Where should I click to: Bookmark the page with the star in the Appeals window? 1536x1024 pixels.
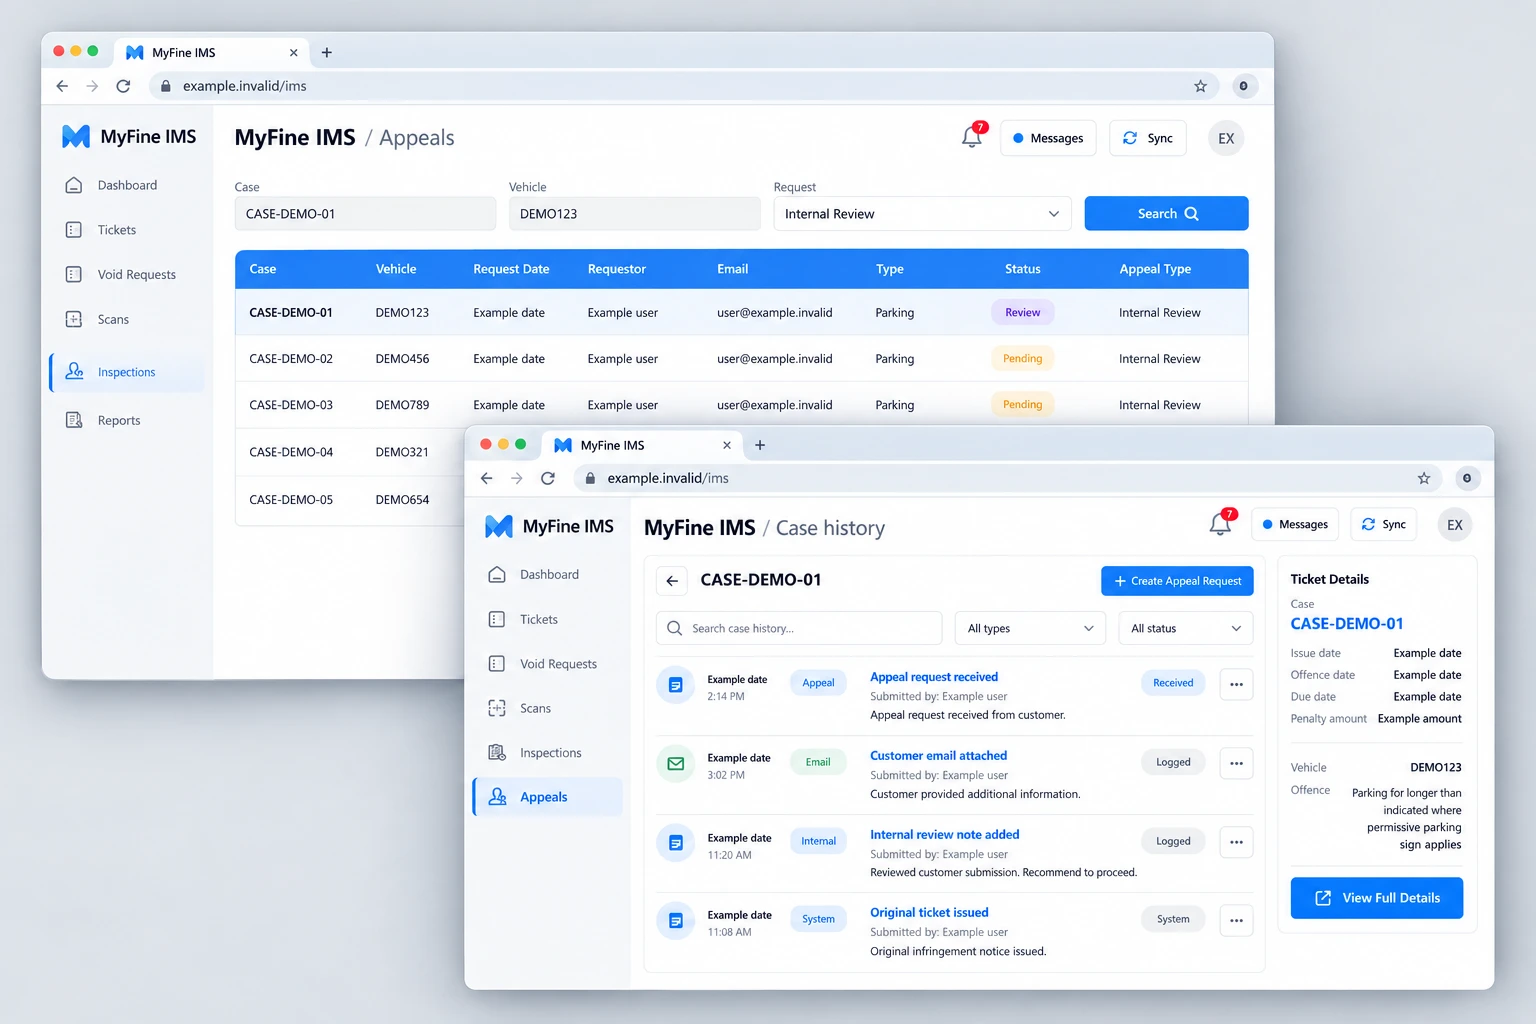coord(1200,86)
